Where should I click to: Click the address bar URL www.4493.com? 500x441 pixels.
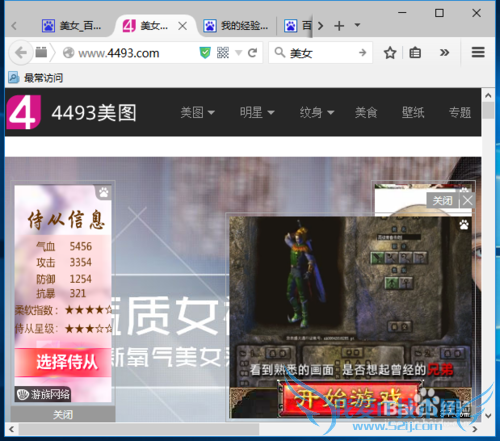(x=119, y=53)
